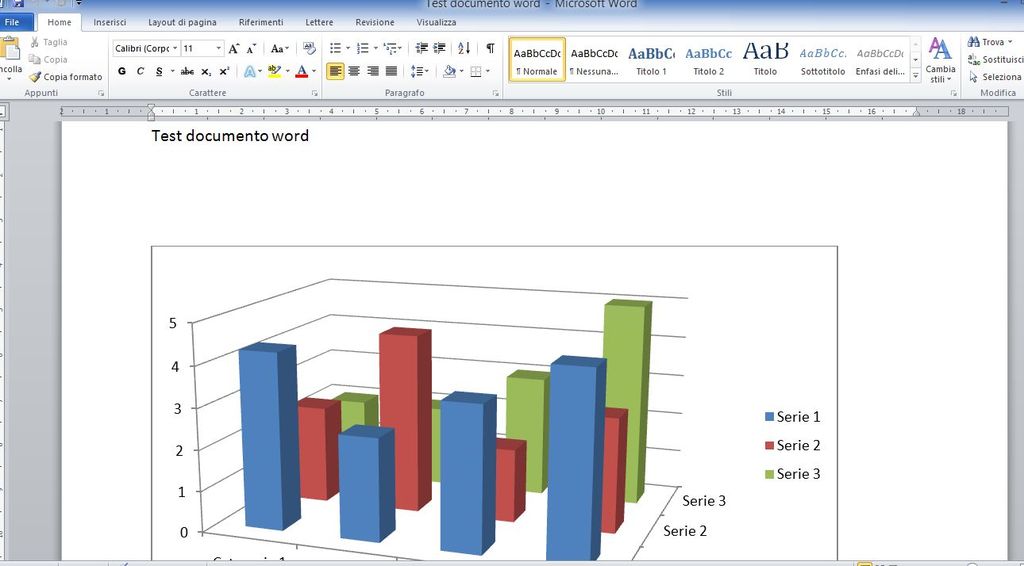The width and height of the screenshot is (1024, 566).
Task: Click the Cambia stili button
Action: coord(940,60)
